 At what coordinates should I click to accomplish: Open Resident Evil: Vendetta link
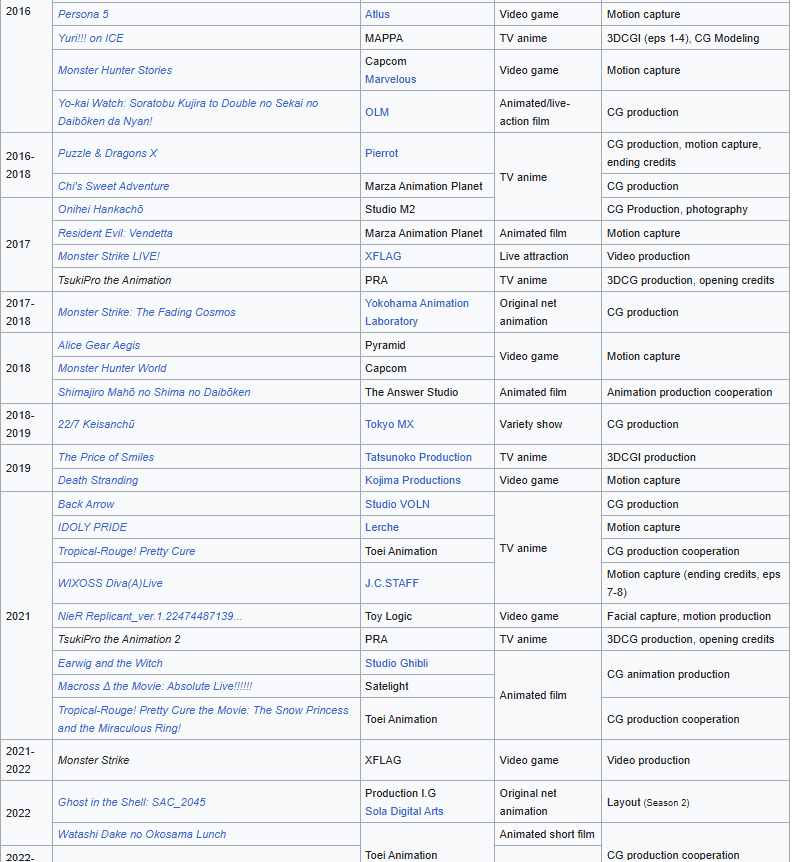point(115,233)
